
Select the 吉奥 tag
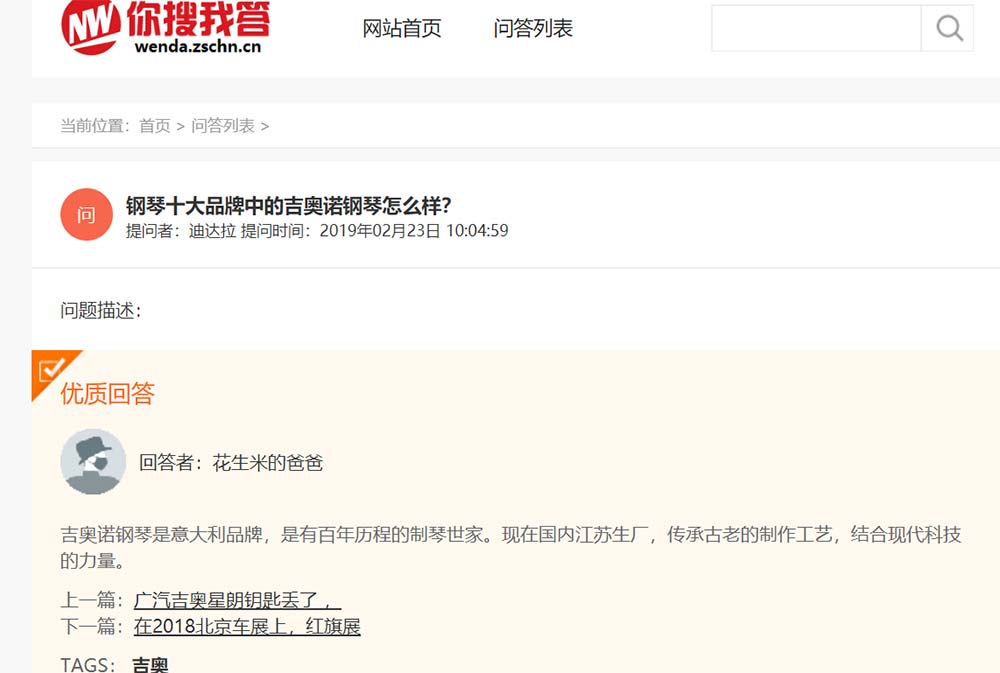(x=150, y=664)
